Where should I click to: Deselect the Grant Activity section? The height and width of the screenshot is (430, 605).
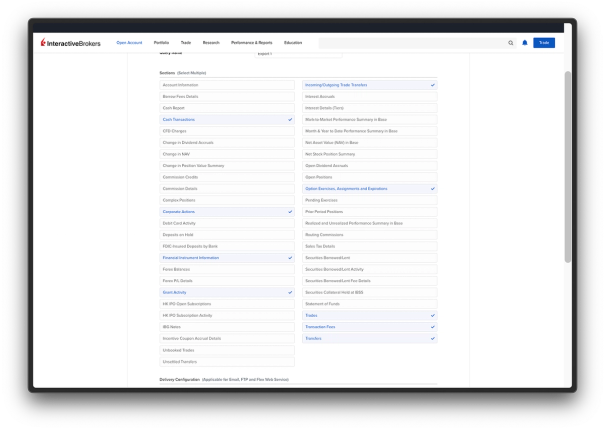(227, 292)
